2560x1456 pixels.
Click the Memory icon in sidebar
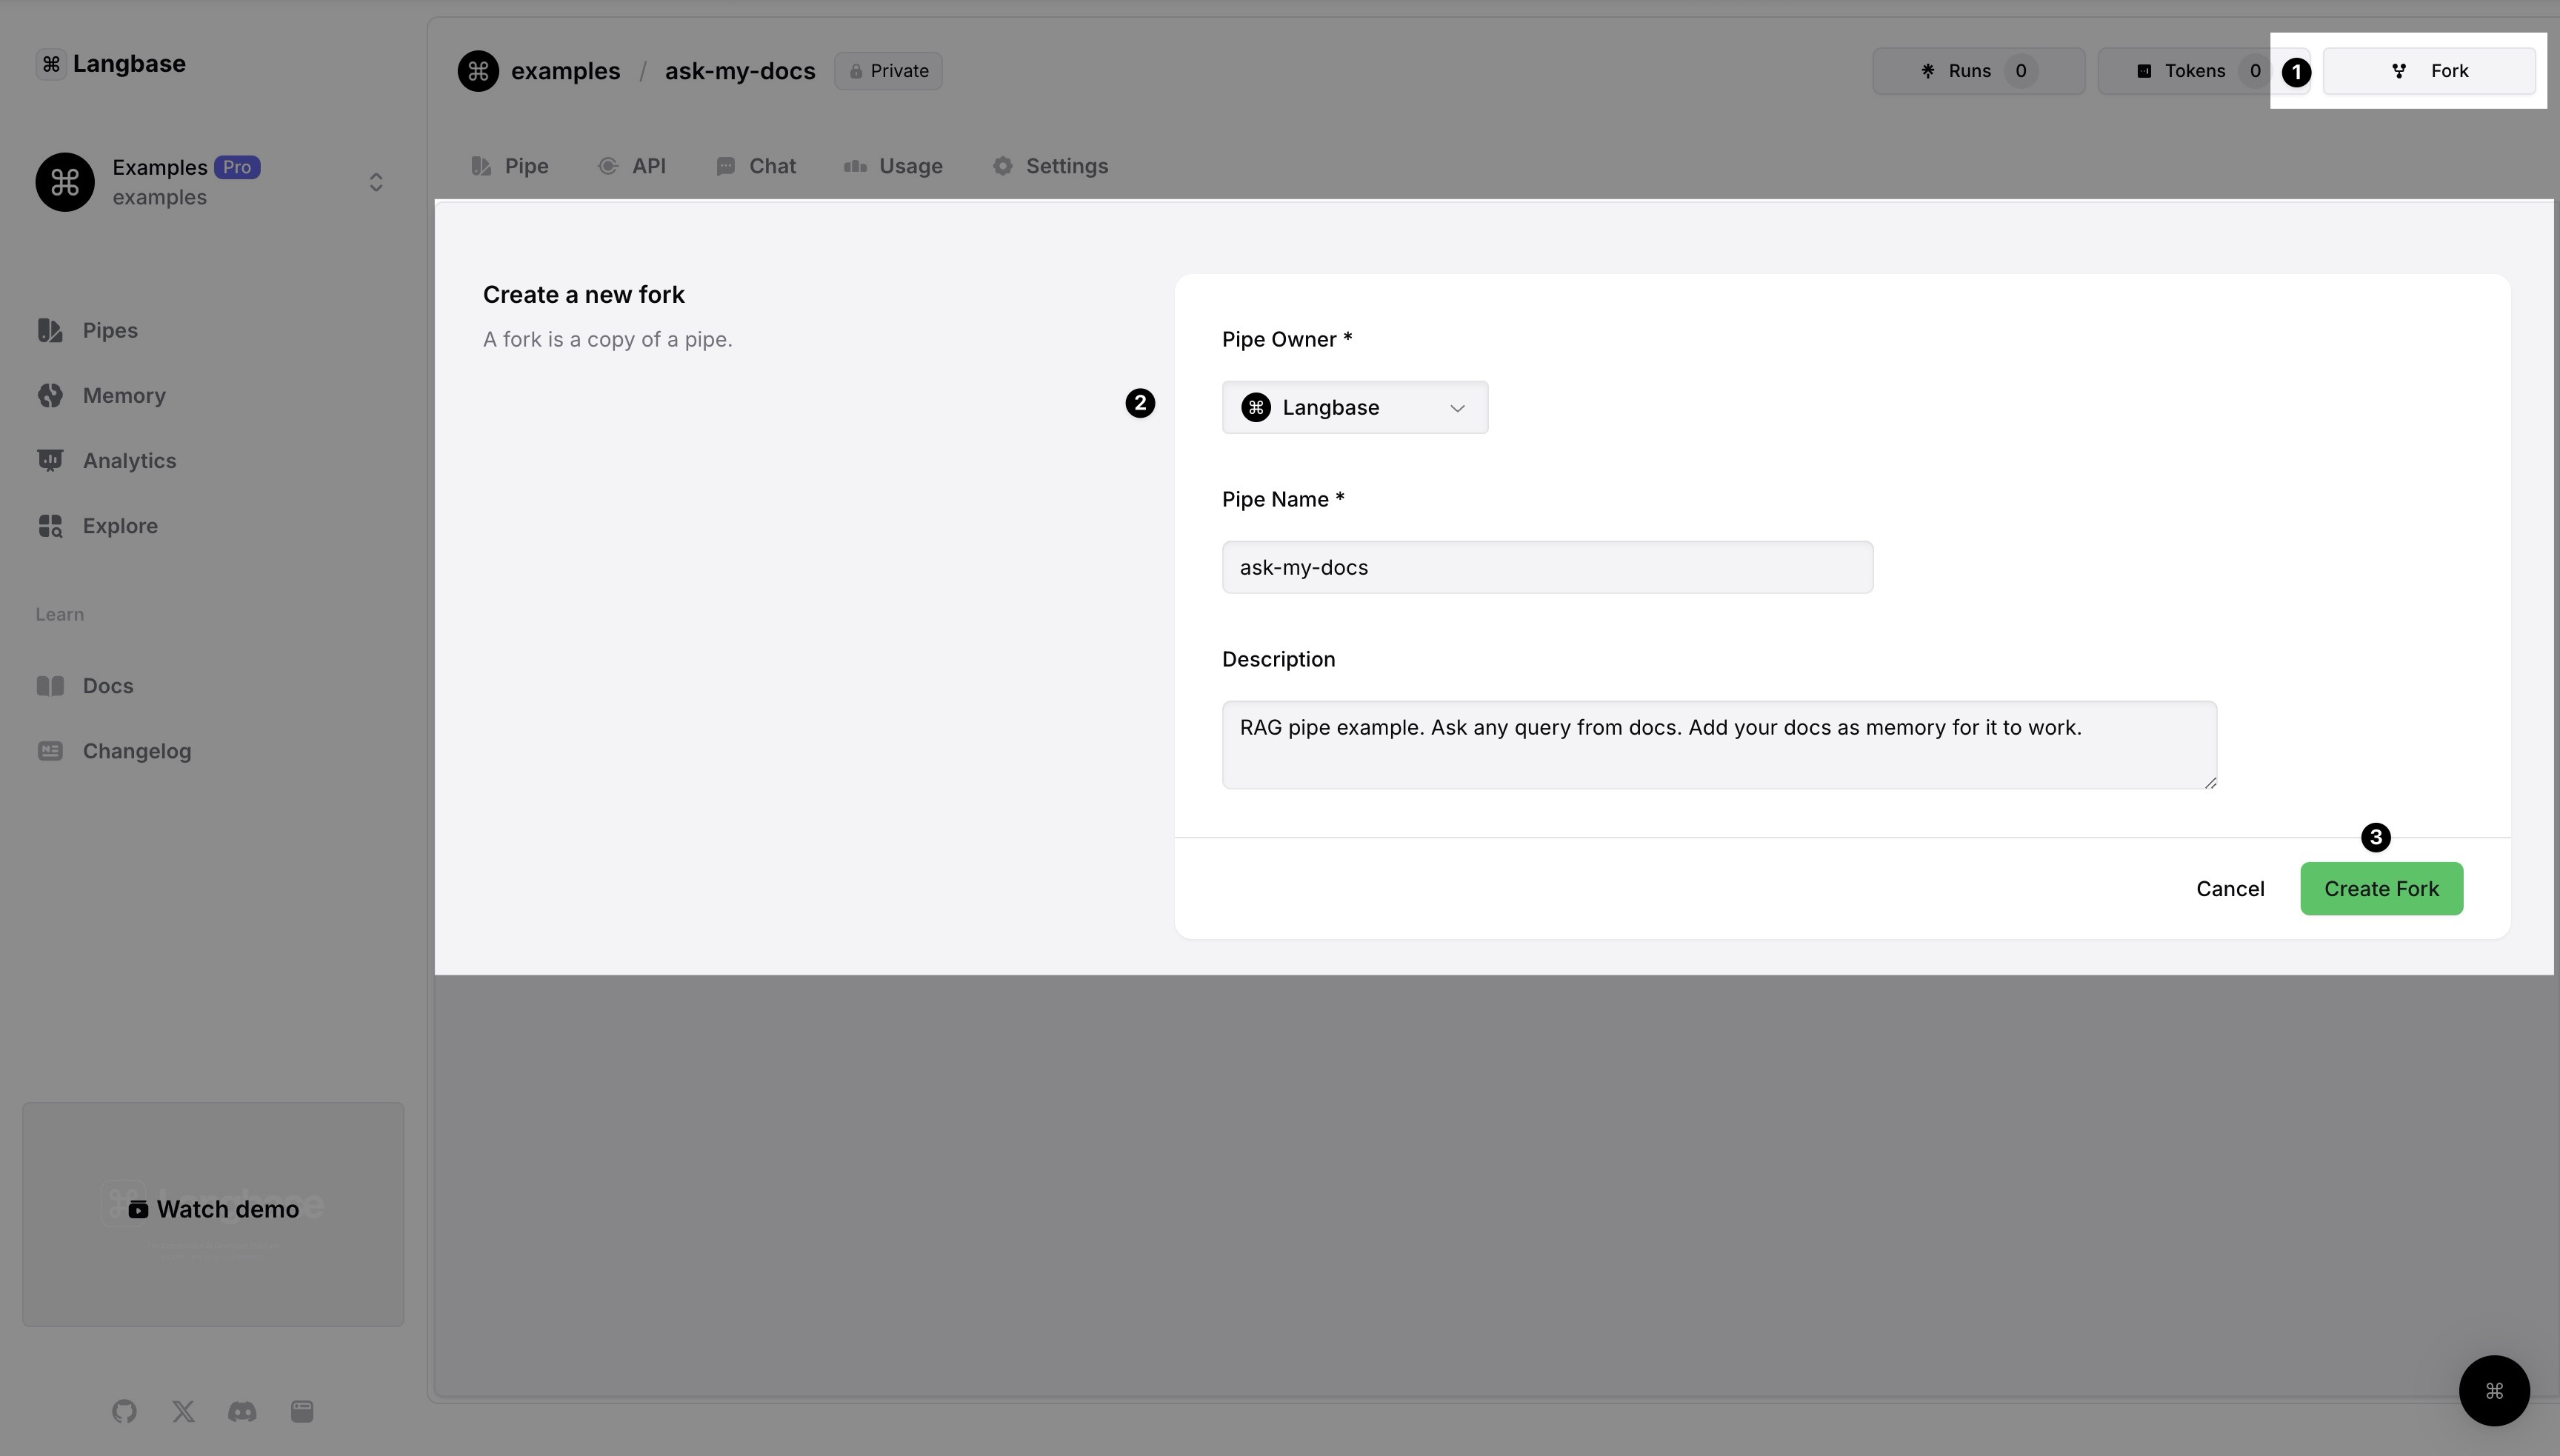click(50, 395)
